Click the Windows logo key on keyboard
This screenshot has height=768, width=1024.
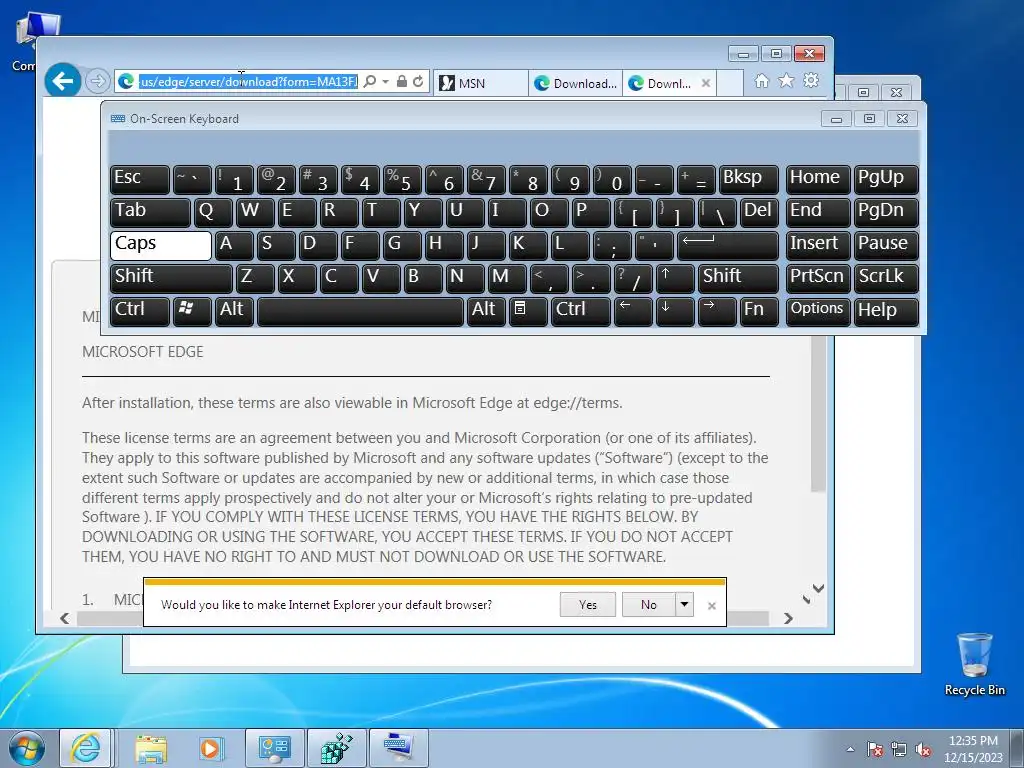coord(192,312)
